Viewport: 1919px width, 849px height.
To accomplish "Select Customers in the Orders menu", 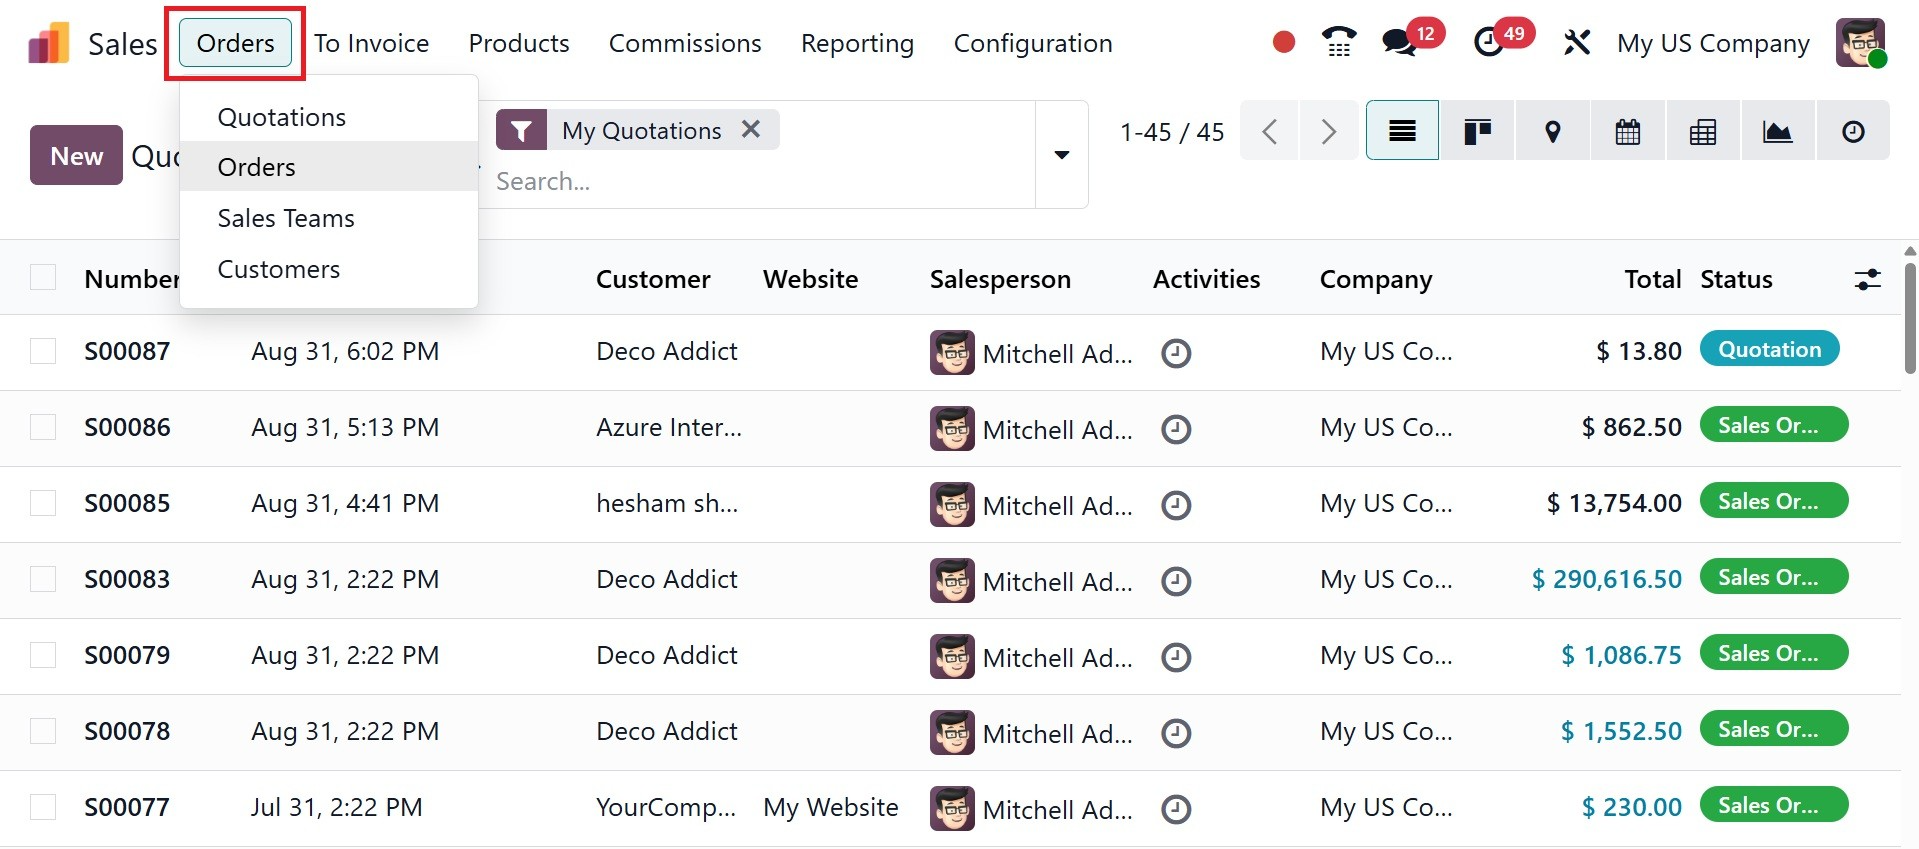I will [x=279, y=269].
